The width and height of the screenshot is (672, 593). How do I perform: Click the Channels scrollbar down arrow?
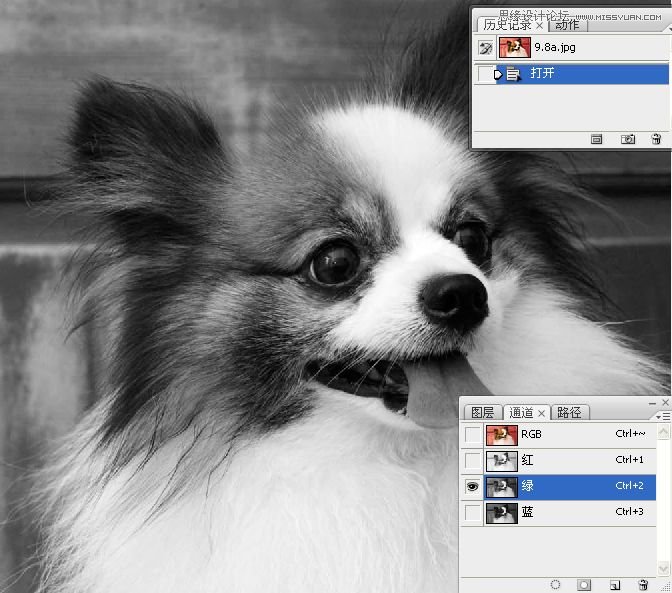663,569
